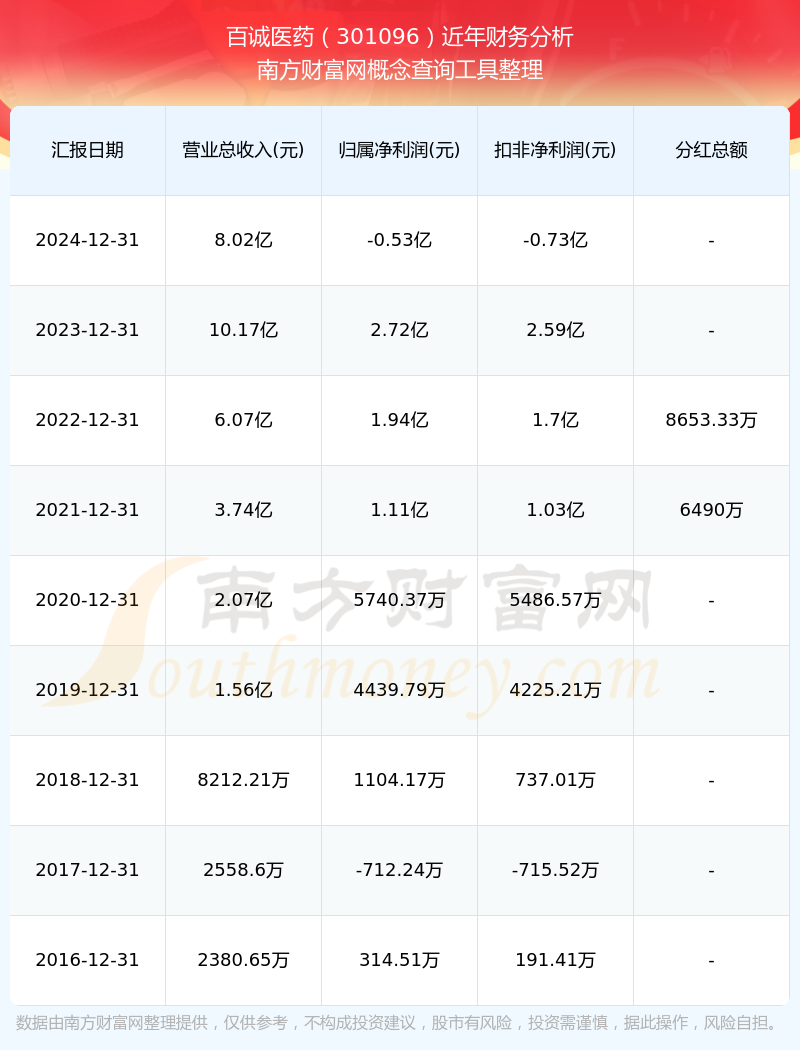Select the 1104.17万 net profit cell

(400, 780)
